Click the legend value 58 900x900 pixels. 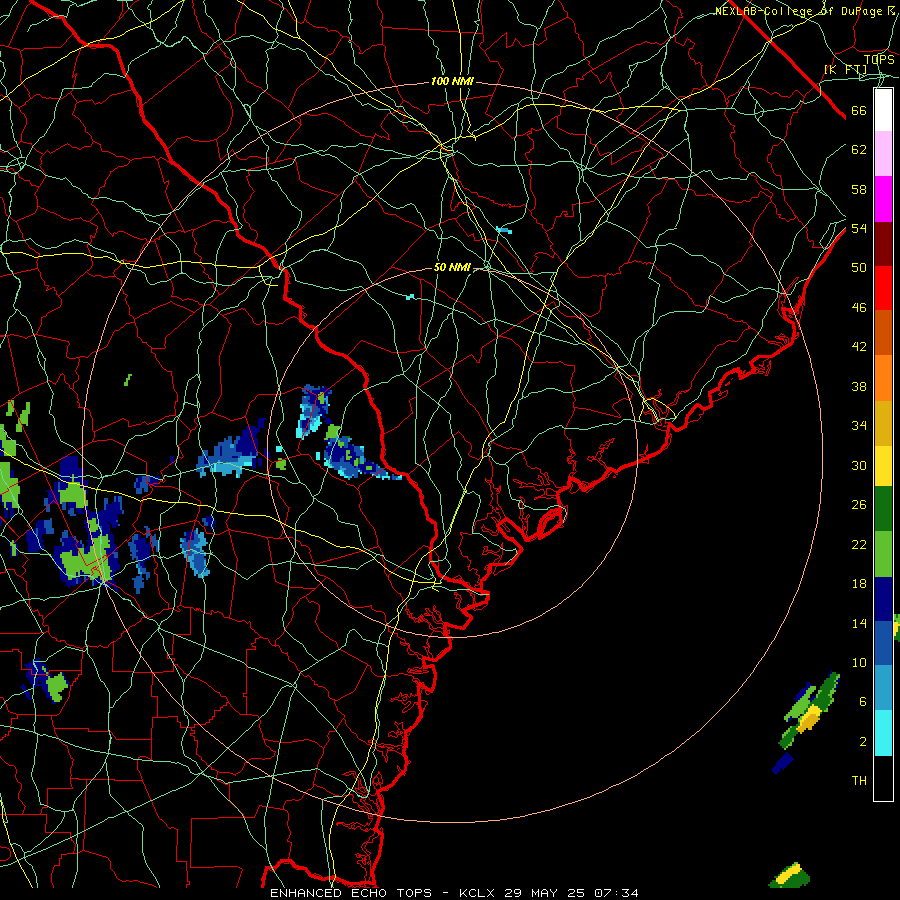(x=859, y=189)
